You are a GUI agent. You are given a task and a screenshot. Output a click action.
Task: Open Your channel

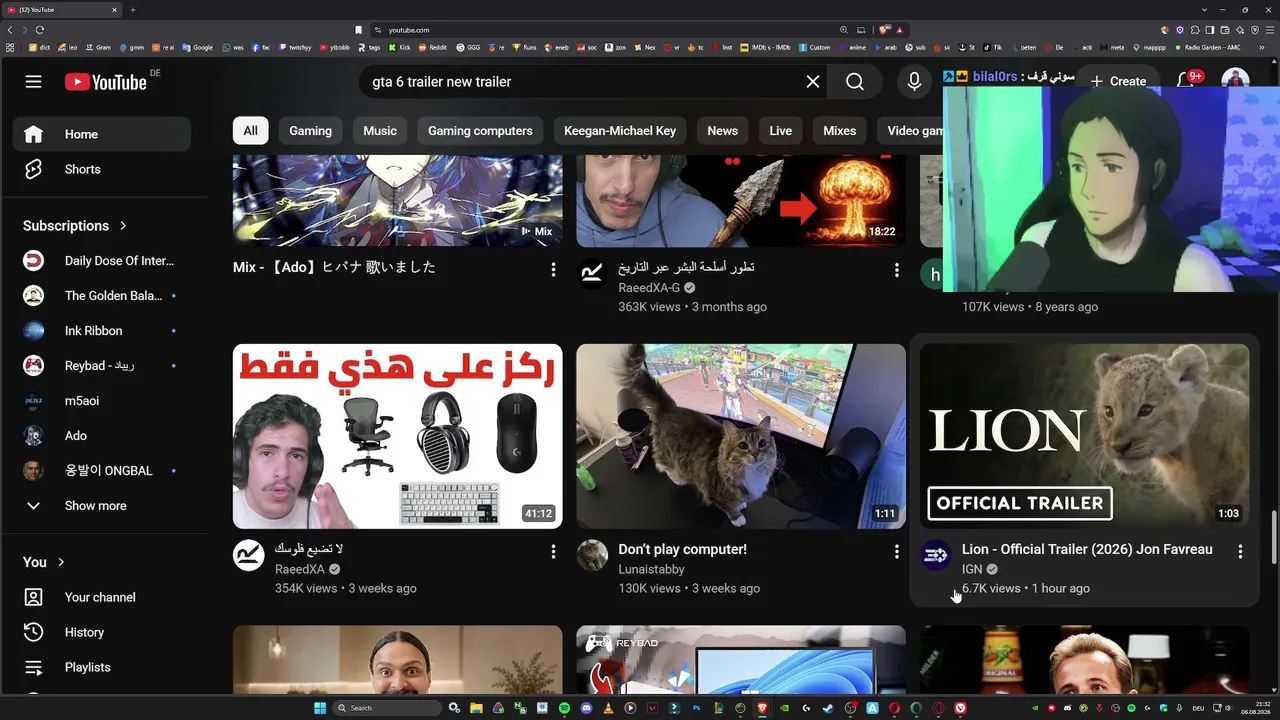(102, 597)
